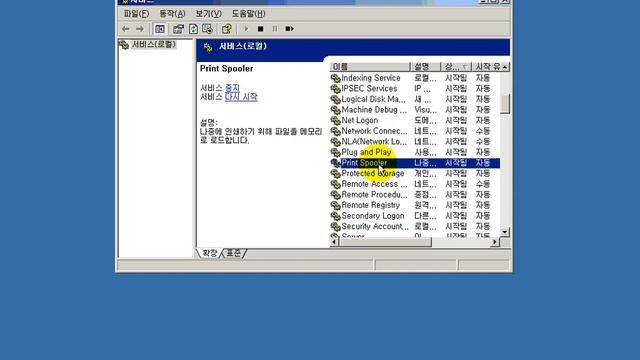
Task: Click the Start Service play icon
Action: coord(246,29)
